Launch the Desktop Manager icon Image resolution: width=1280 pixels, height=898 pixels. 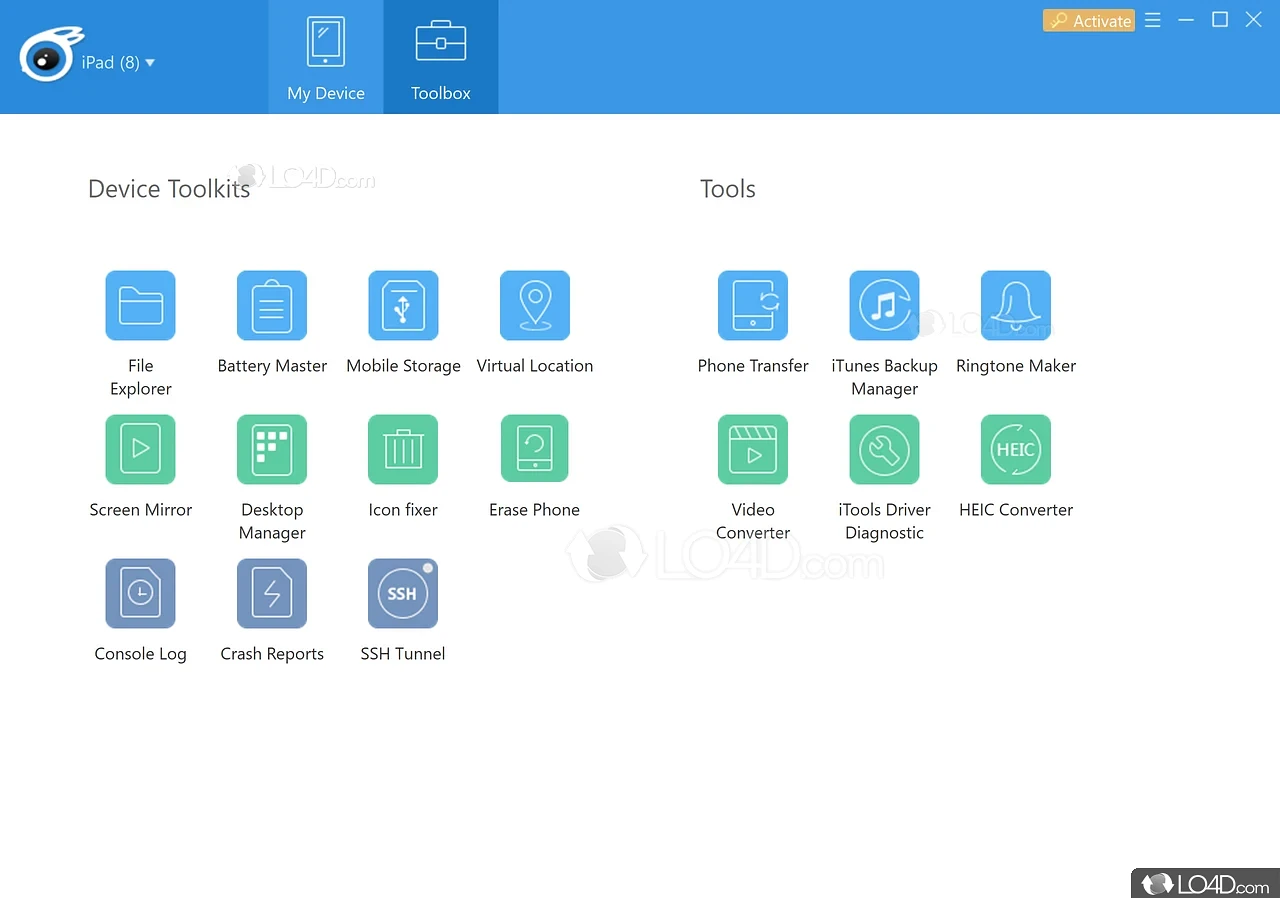pyautogui.click(x=272, y=449)
